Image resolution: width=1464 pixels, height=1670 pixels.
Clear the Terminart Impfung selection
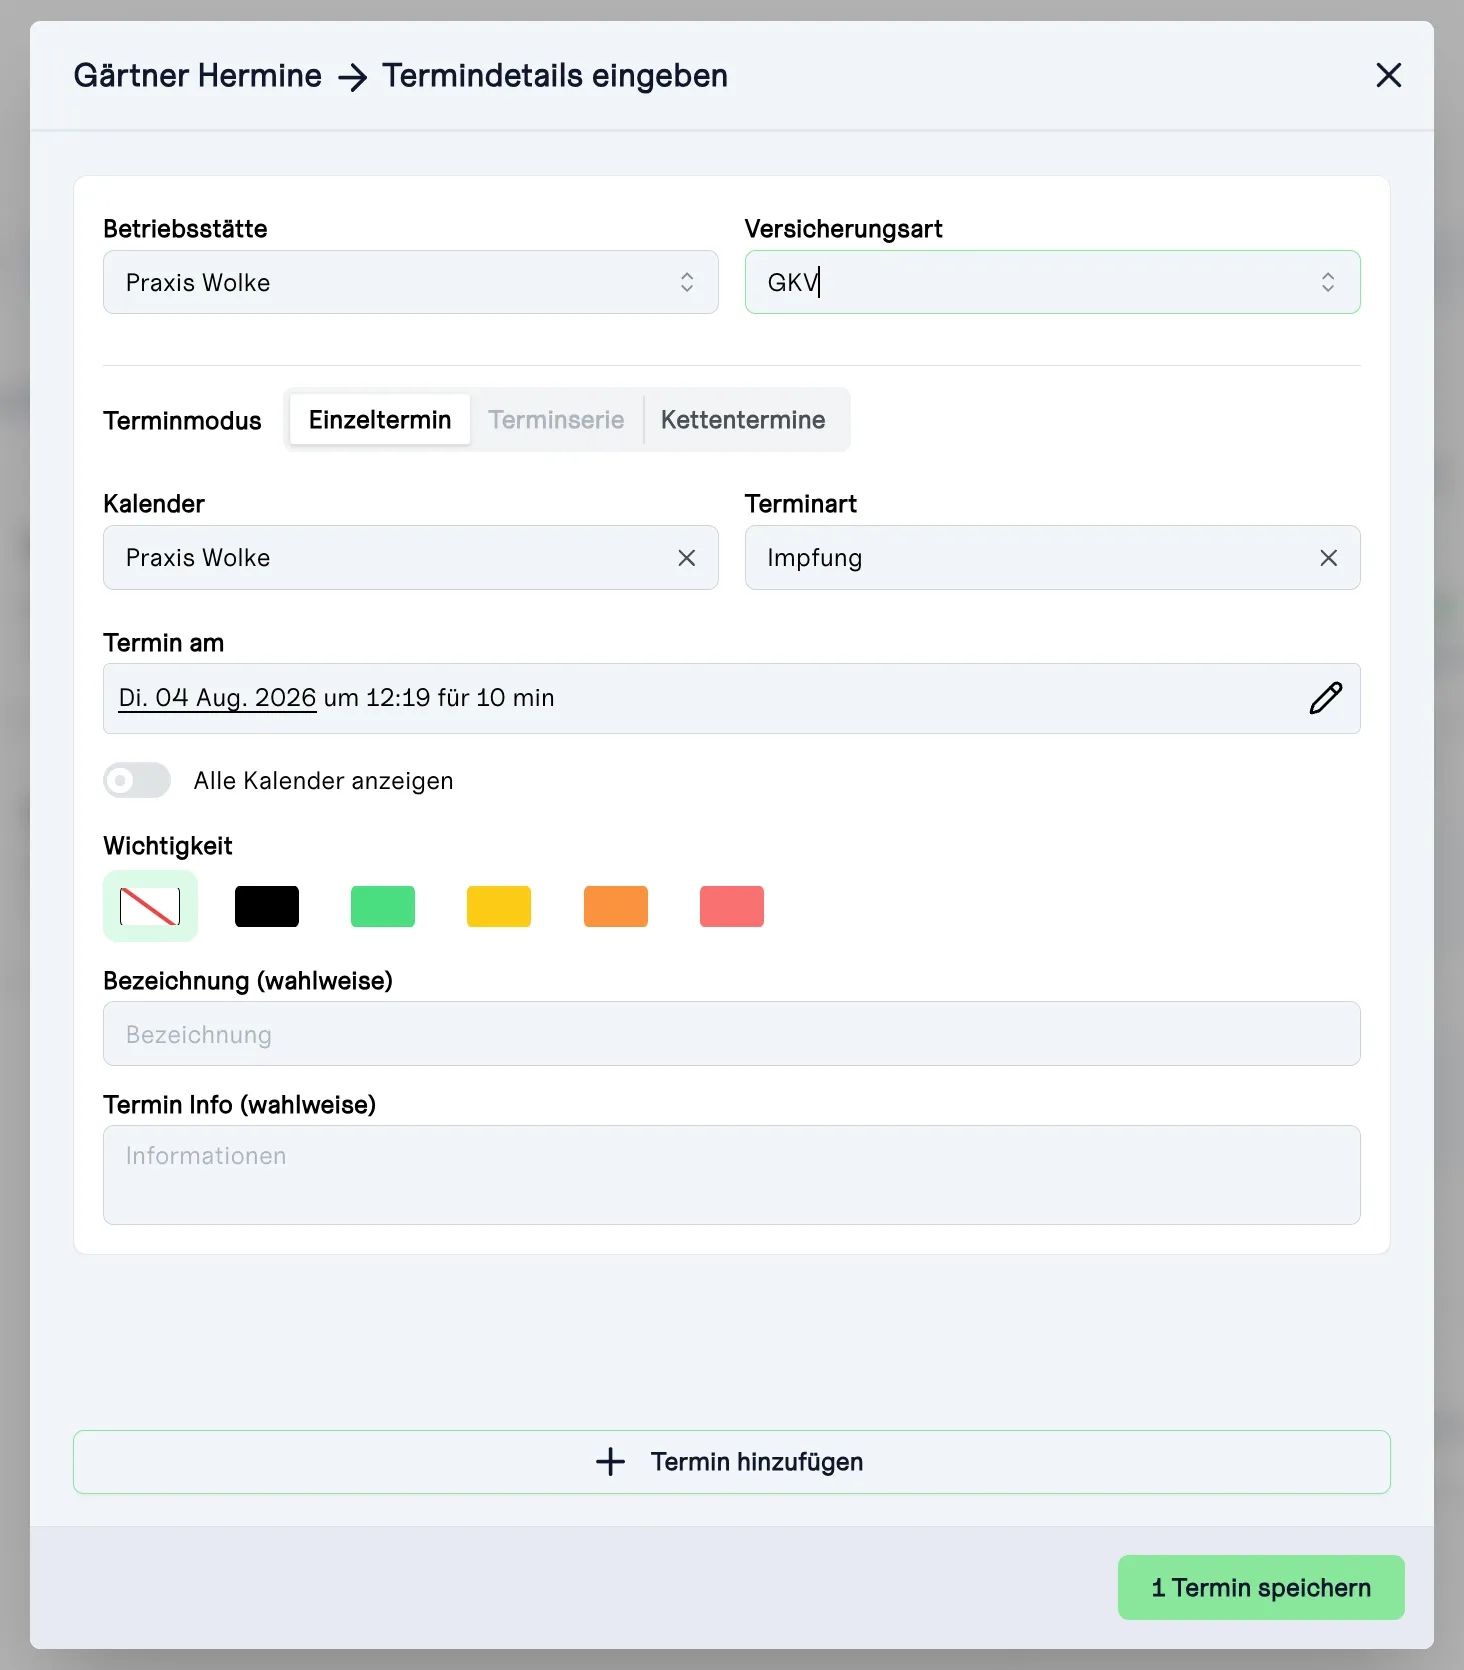[1328, 558]
